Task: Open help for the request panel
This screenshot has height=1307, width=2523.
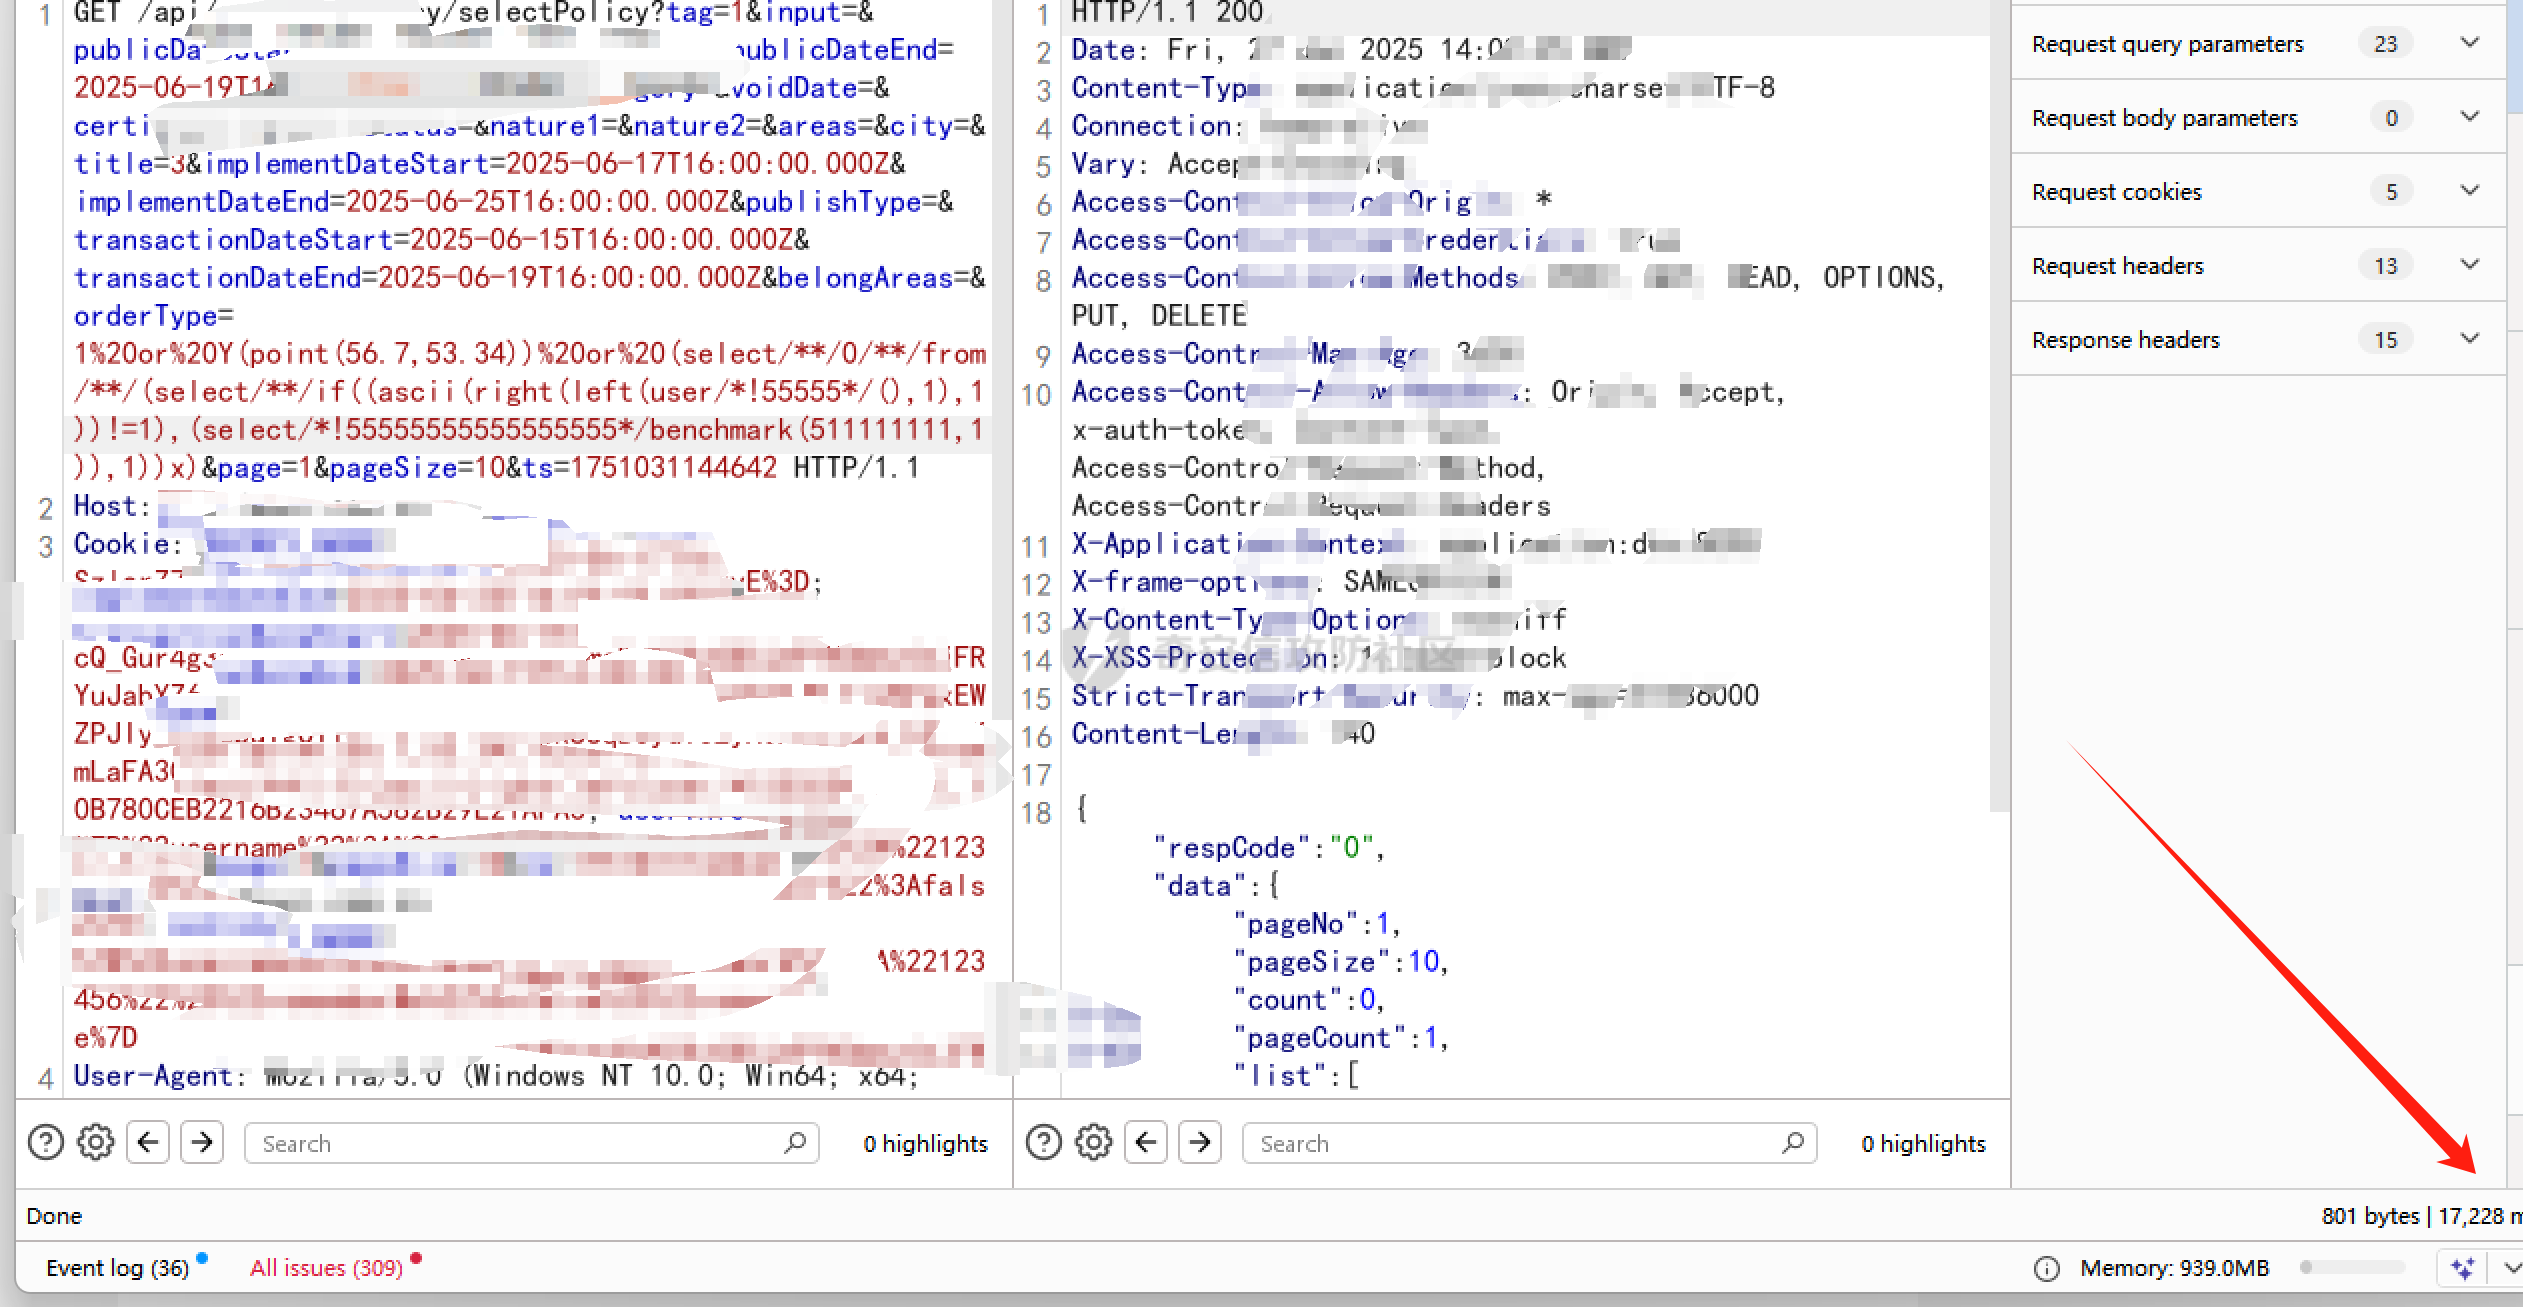Action: 46,1142
